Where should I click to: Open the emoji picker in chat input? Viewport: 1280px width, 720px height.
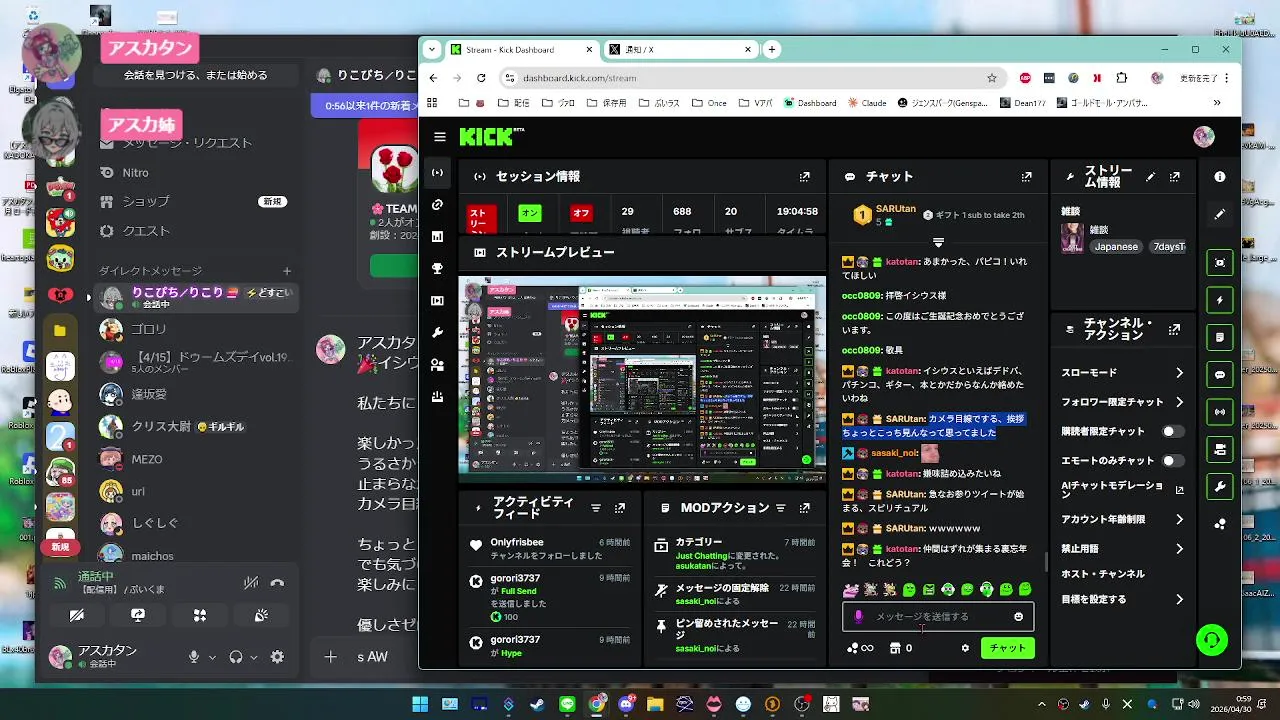(1018, 617)
